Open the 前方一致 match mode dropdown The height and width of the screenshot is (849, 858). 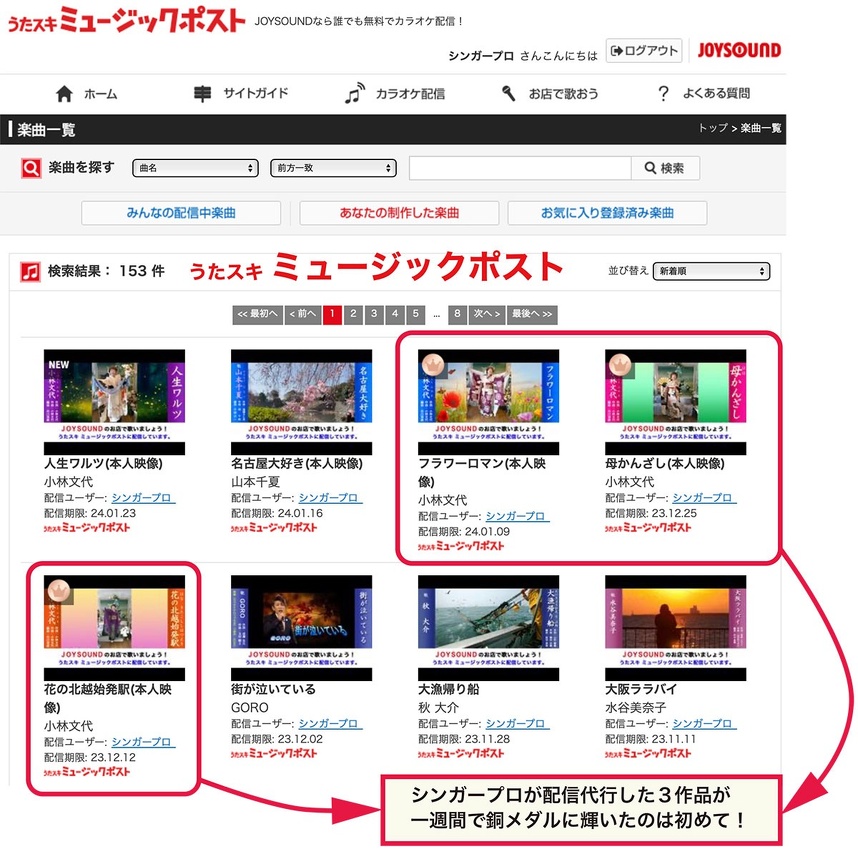pyautogui.click(x=333, y=168)
